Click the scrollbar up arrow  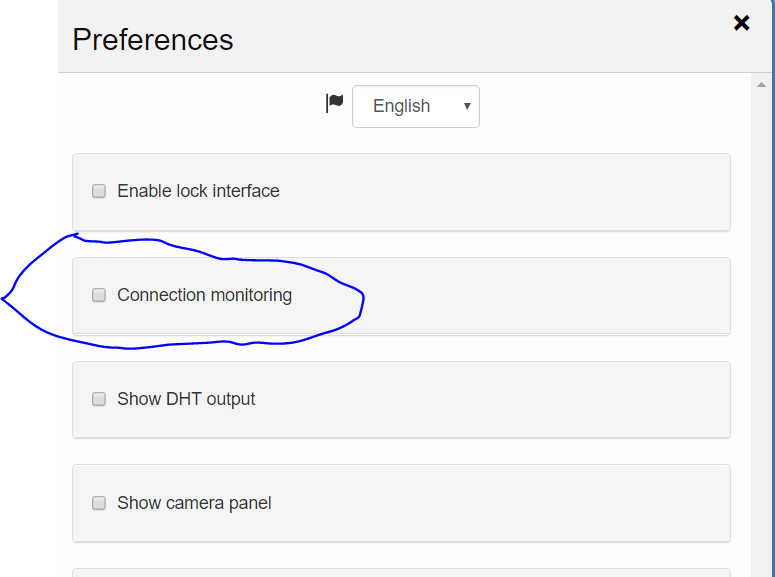pos(762,85)
